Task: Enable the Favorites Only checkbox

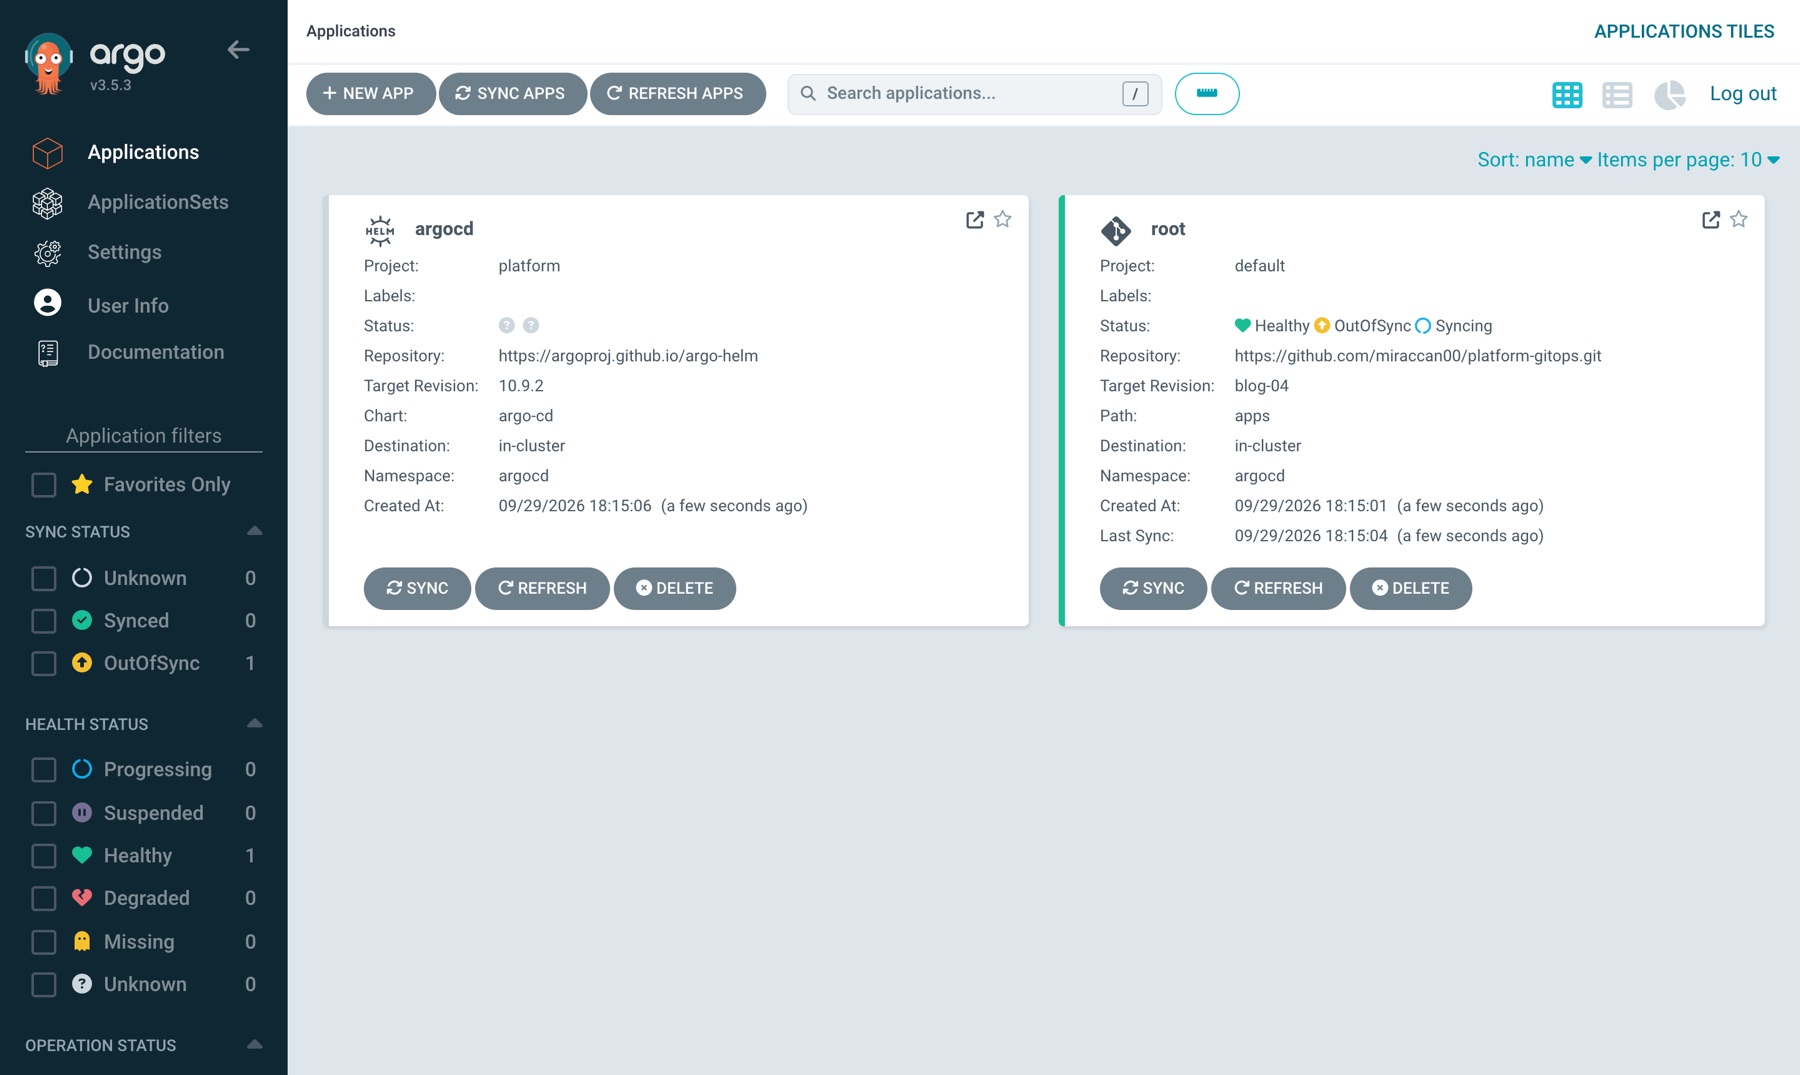Action: pos(44,485)
